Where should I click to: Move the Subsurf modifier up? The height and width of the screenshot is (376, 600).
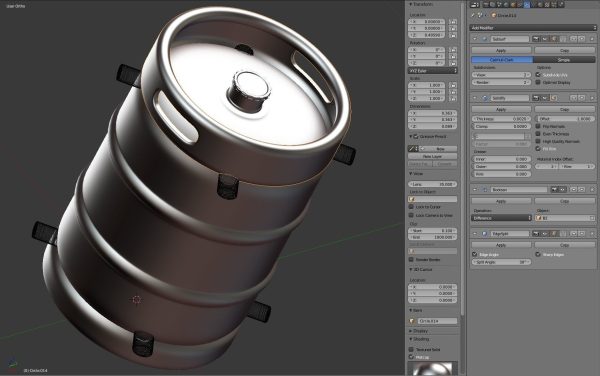573,39
